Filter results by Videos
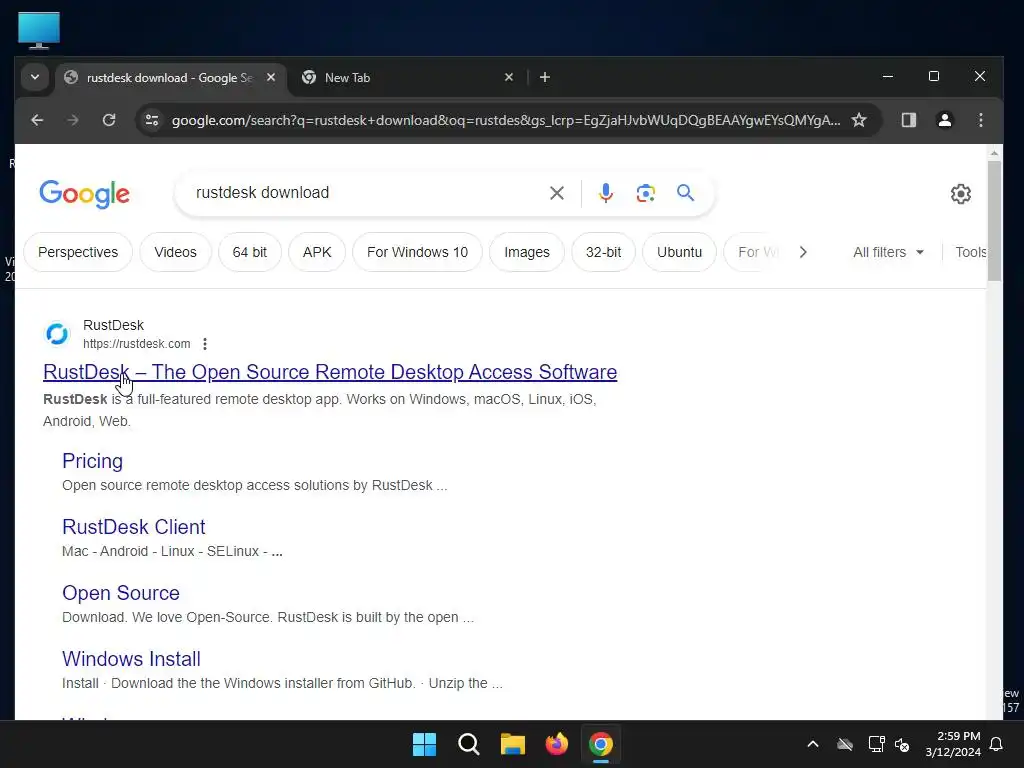This screenshot has width=1024, height=768. [x=175, y=252]
